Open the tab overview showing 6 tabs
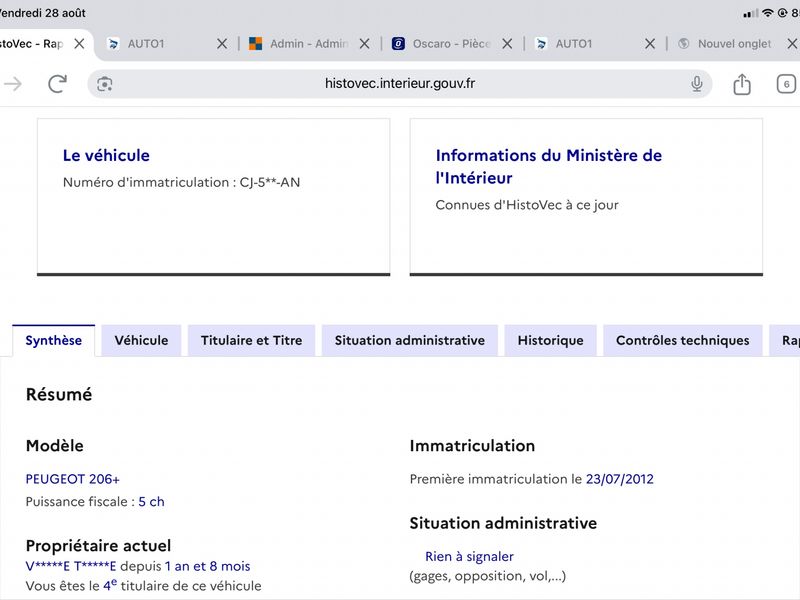The image size is (800, 600). [786, 84]
